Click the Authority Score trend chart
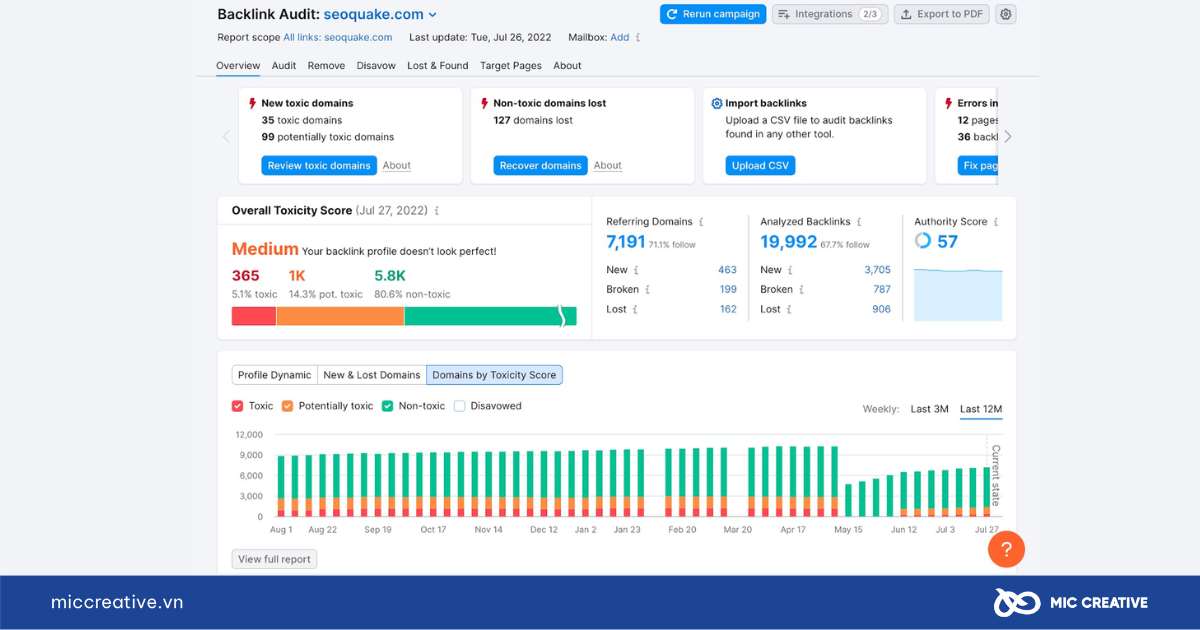Image resolution: width=1200 pixels, height=630 pixels. [x=958, y=294]
